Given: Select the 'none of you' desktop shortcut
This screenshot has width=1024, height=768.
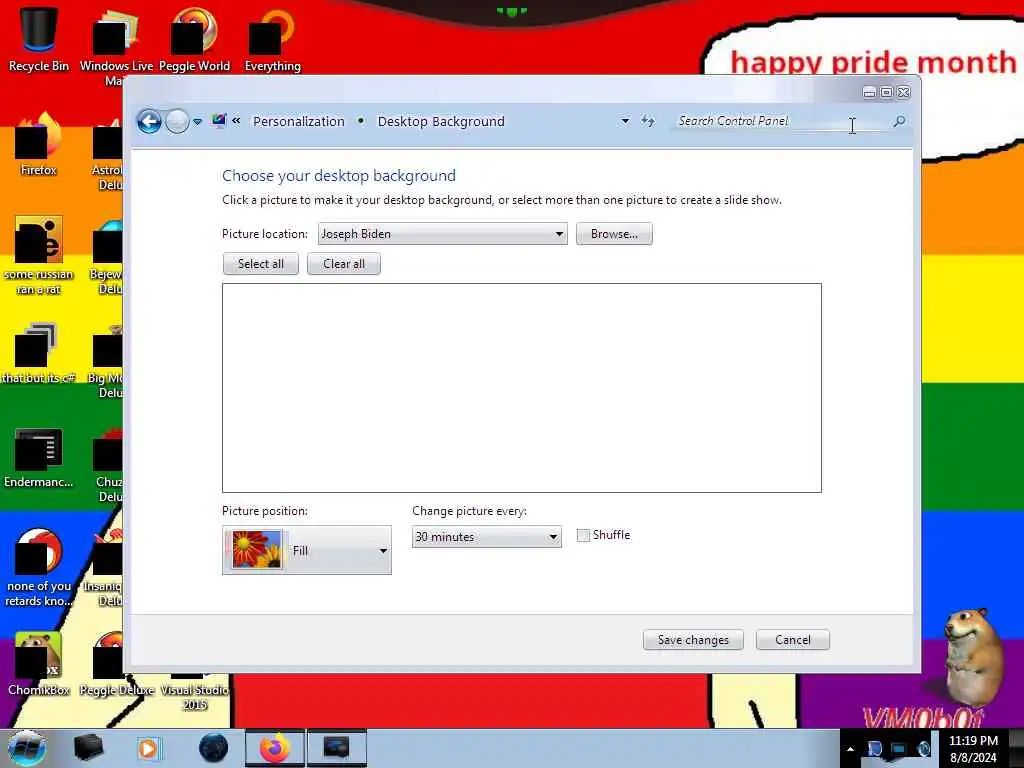Looking at the screenshot, I should point(39,568).
